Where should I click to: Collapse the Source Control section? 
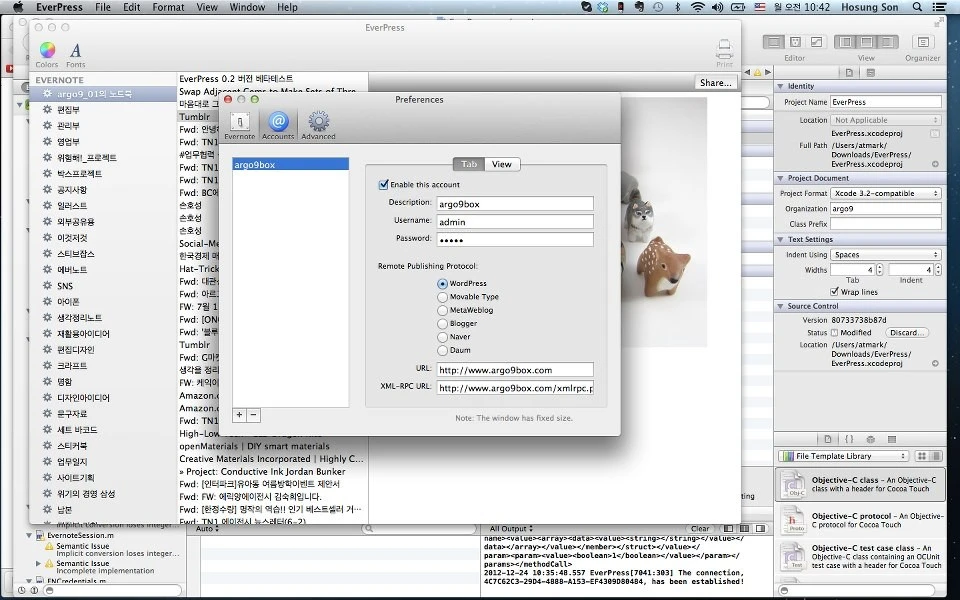[780, 306]
